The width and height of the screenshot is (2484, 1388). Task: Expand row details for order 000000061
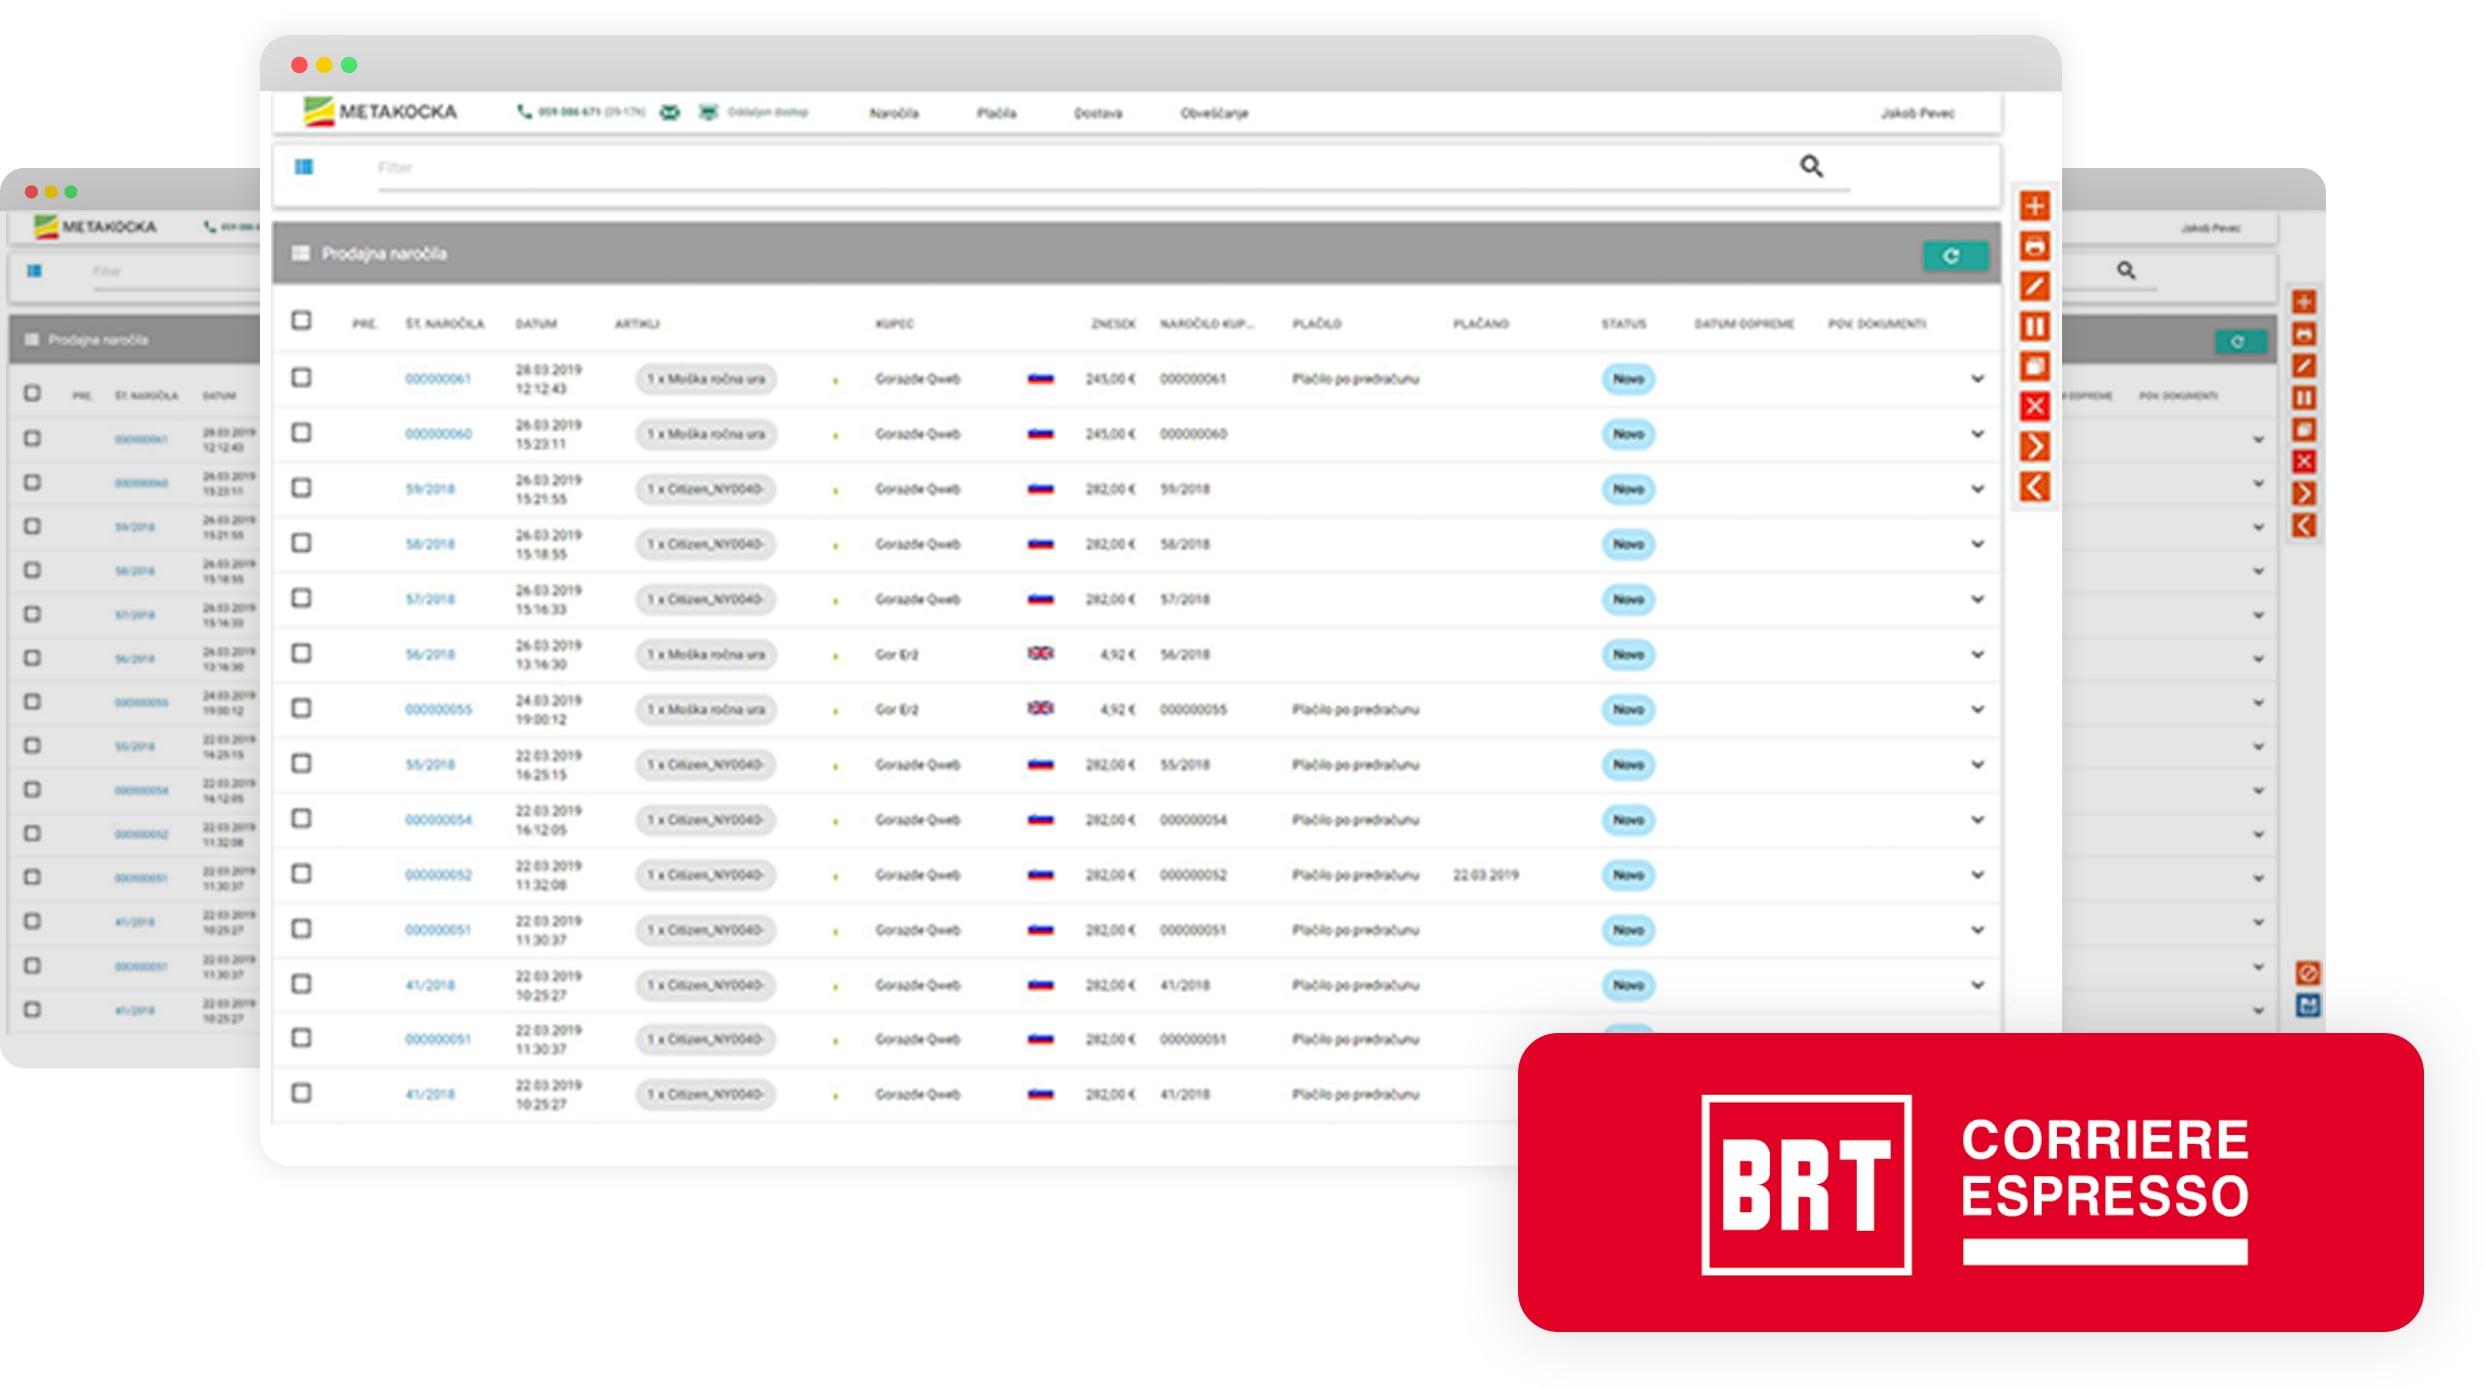[1977, 379]
